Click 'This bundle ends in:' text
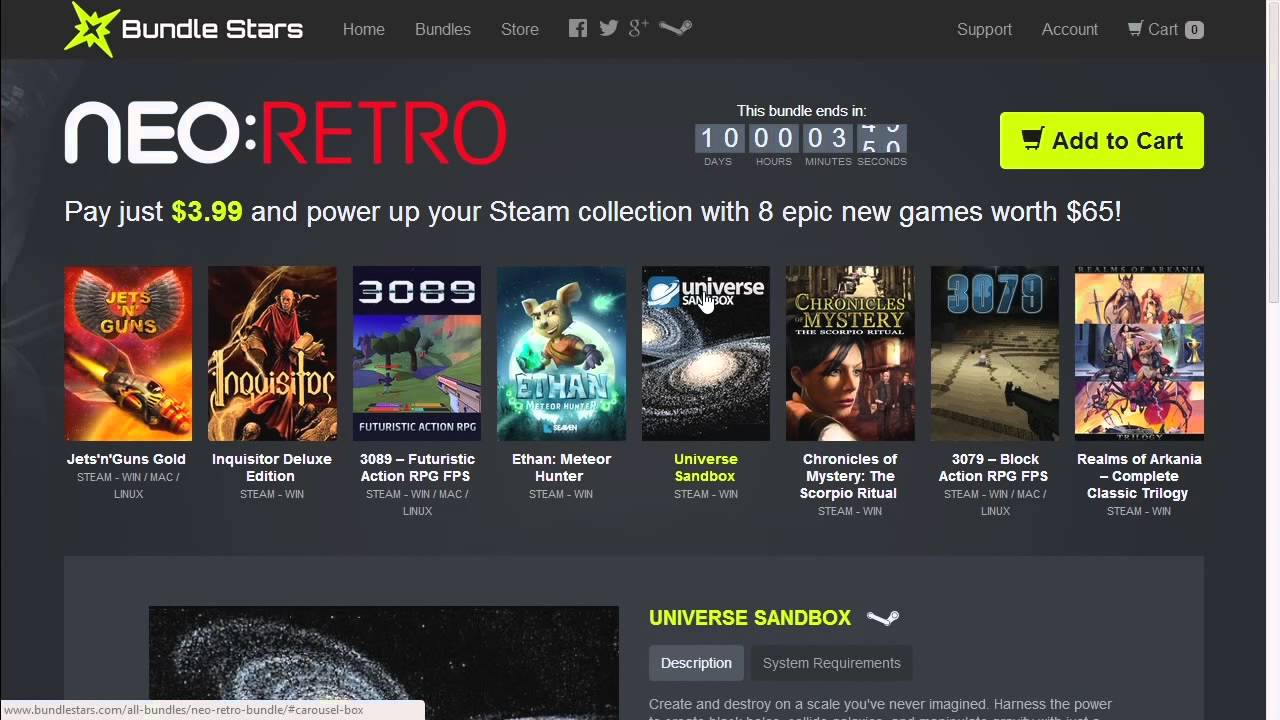Viewport: 1280px width, 720px height. pos(801,111)
